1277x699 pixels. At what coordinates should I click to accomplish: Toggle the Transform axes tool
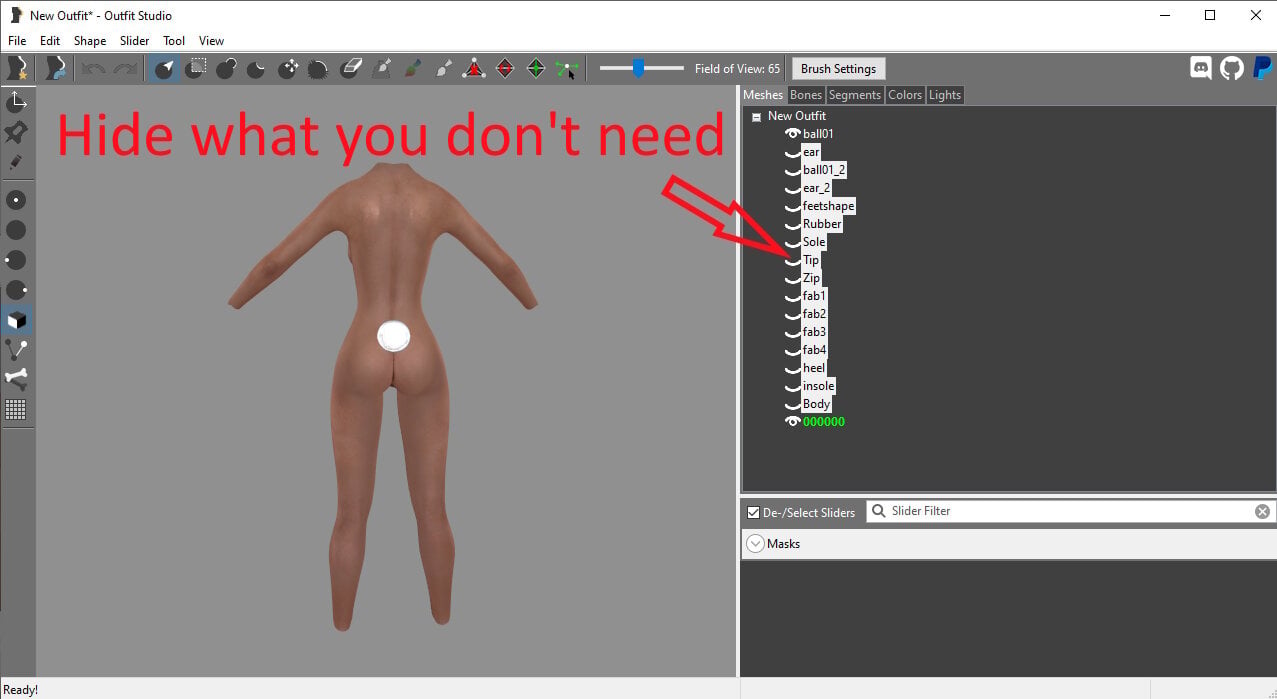[17, 102]
